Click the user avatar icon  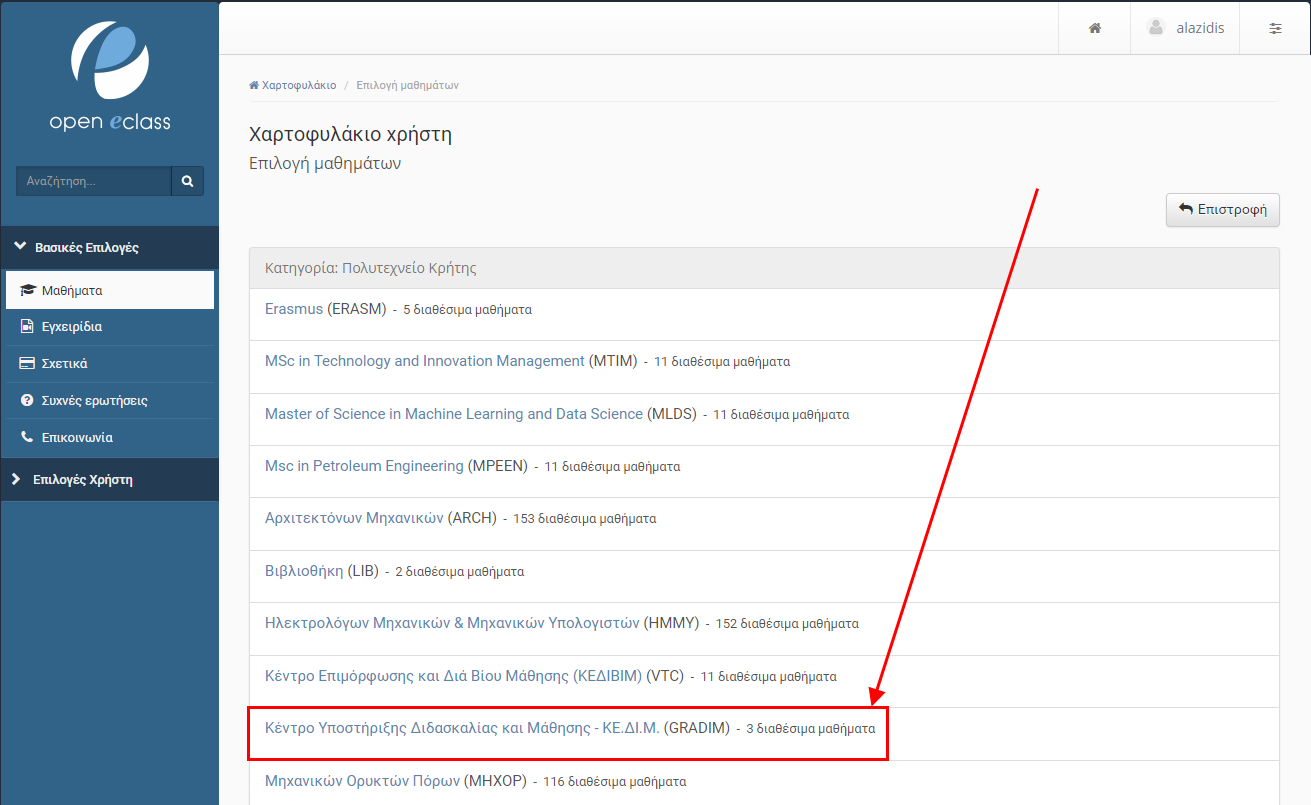1156,28
